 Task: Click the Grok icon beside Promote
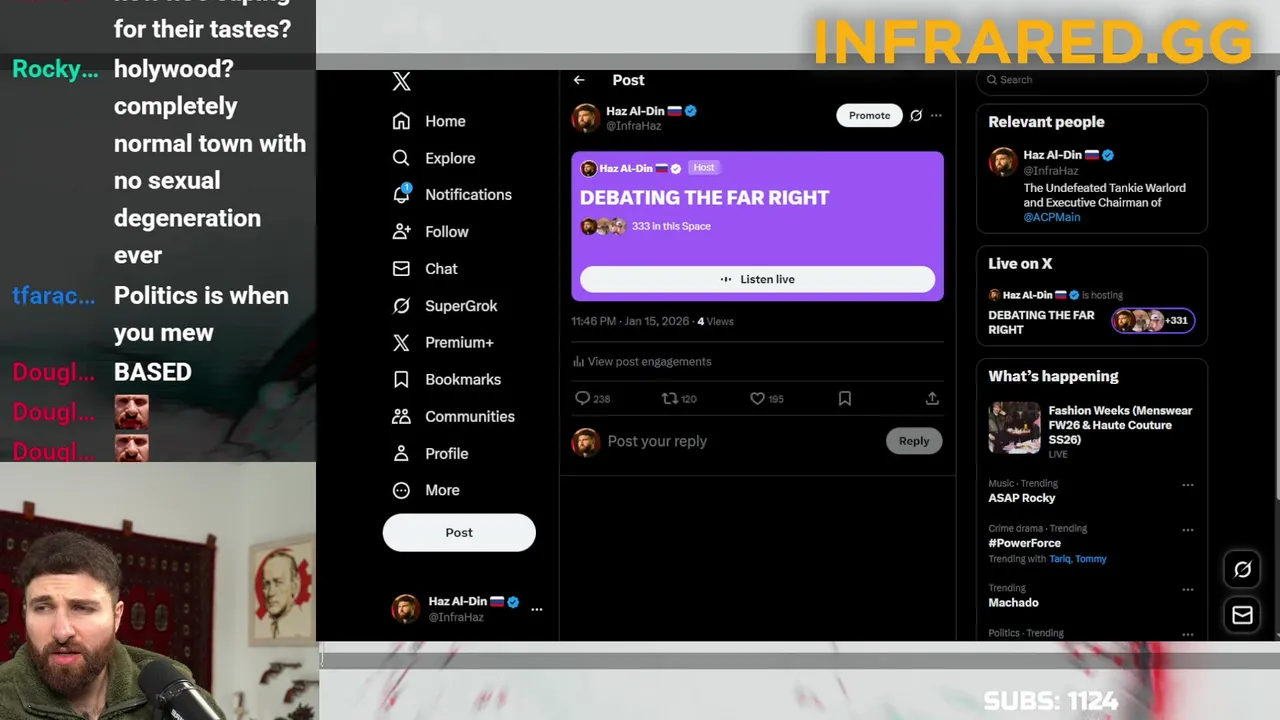916,116
